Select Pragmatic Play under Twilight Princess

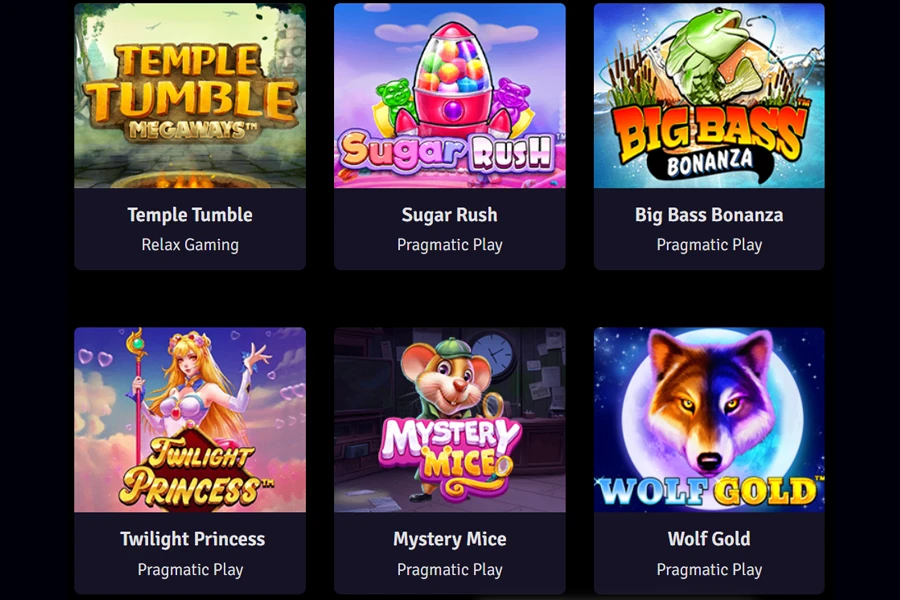pos(190,570)
